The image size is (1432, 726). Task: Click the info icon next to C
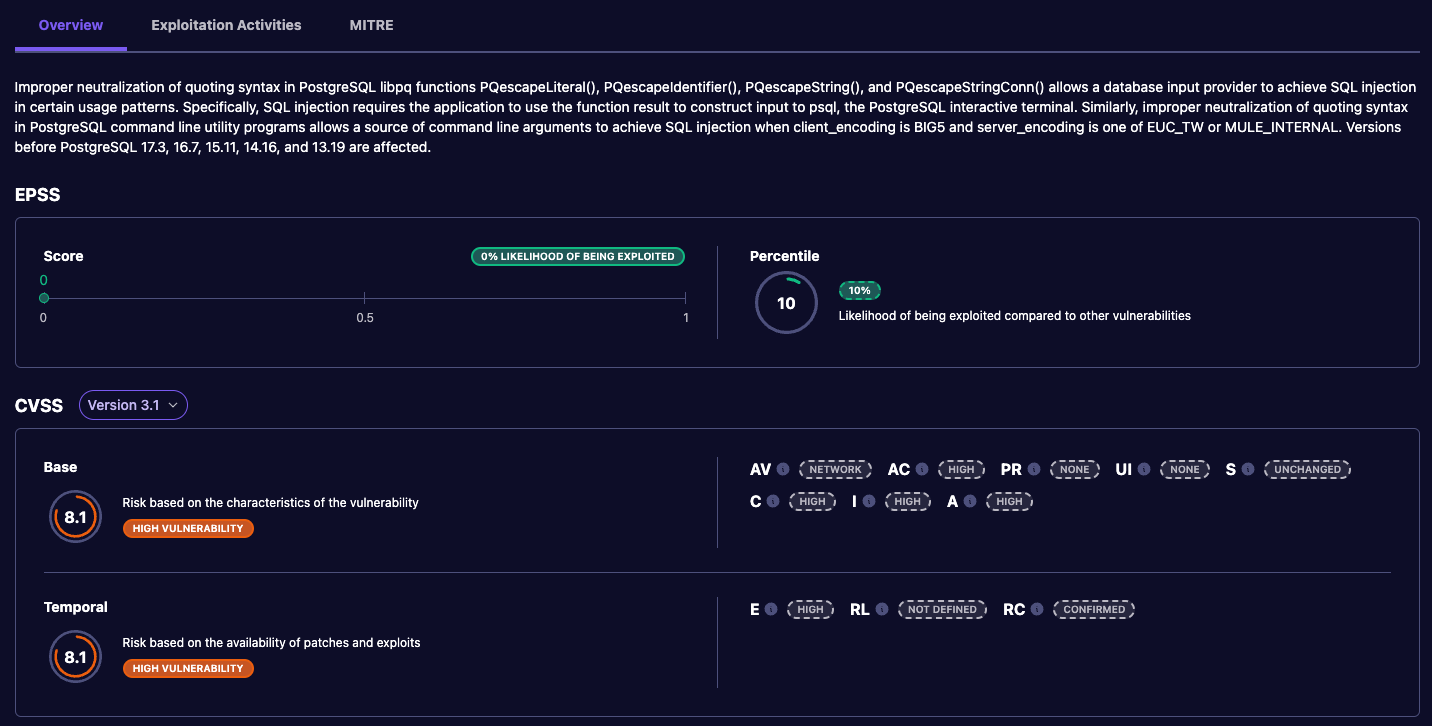(773, 501)
